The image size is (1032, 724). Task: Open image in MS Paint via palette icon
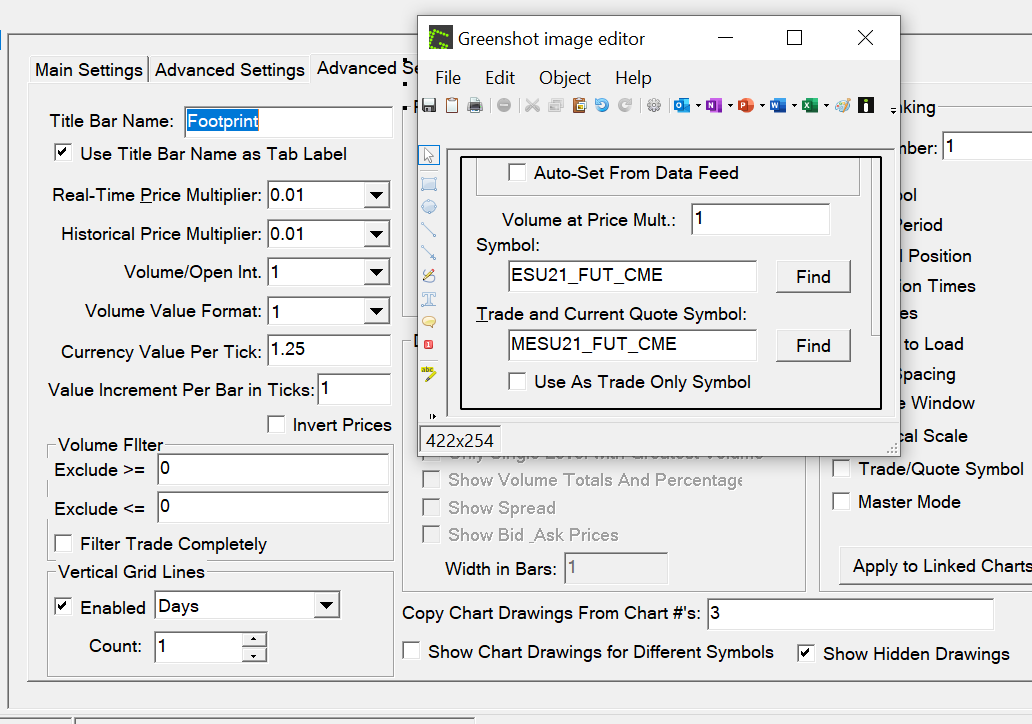click(842, 105)
